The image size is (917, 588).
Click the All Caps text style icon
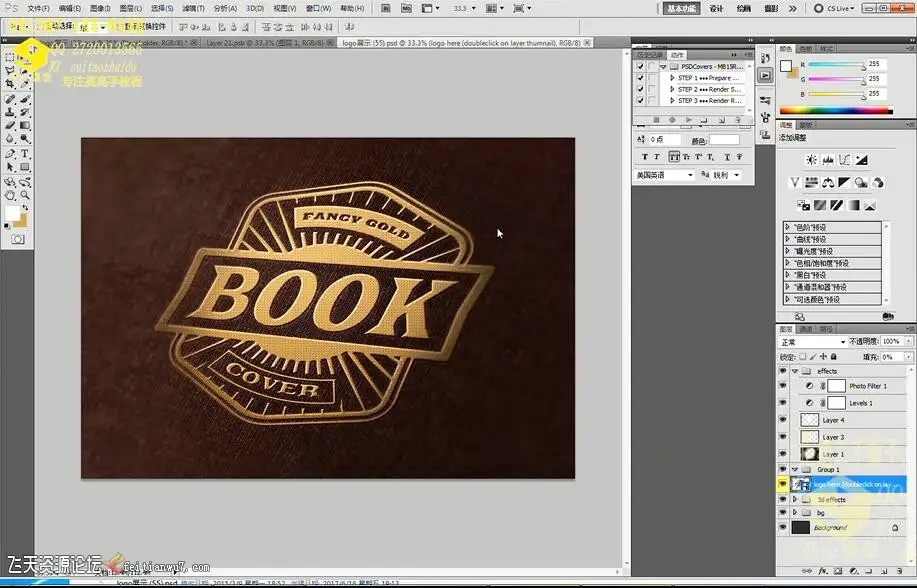(674, 157)
